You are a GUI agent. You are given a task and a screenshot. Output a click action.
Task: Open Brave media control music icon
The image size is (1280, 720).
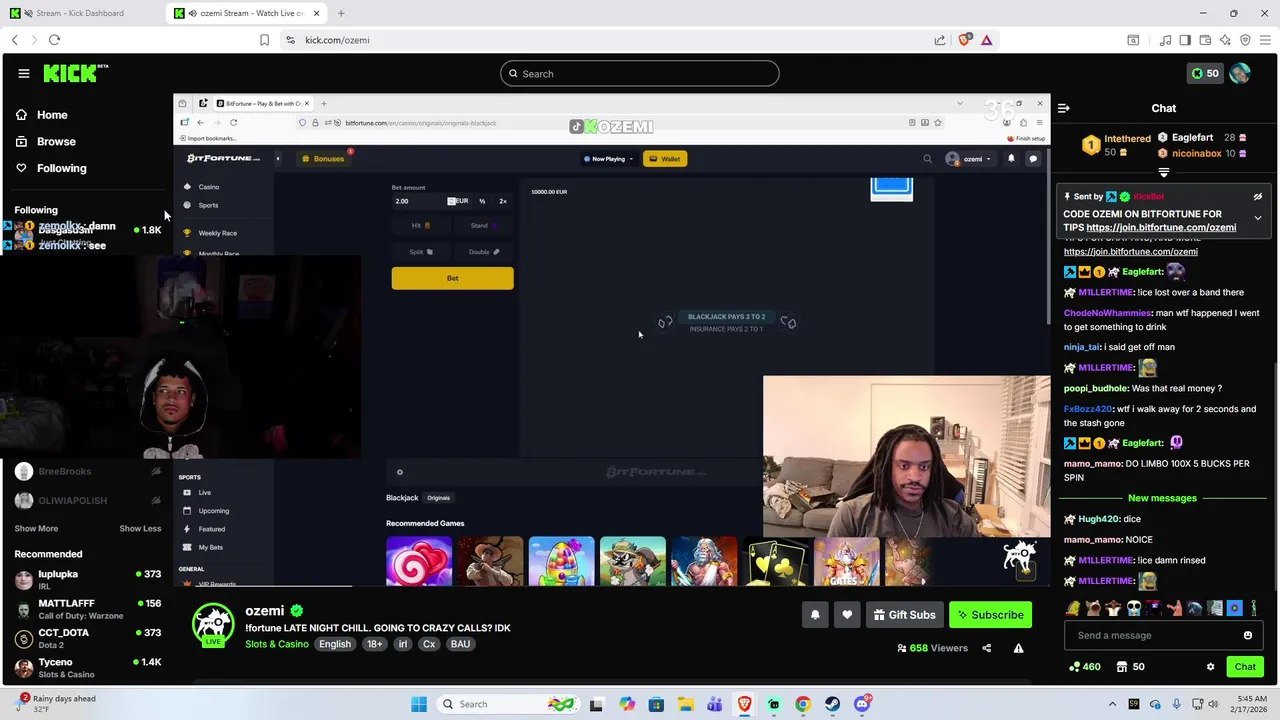pyautogui.click(x=1165, y=40)
